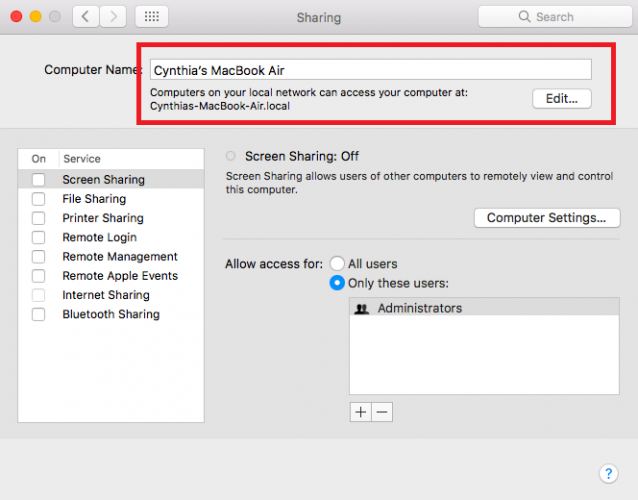This screenshot has width=638, height=500.
Task: Tick the Remote Management checkbox
Action: 39,257
